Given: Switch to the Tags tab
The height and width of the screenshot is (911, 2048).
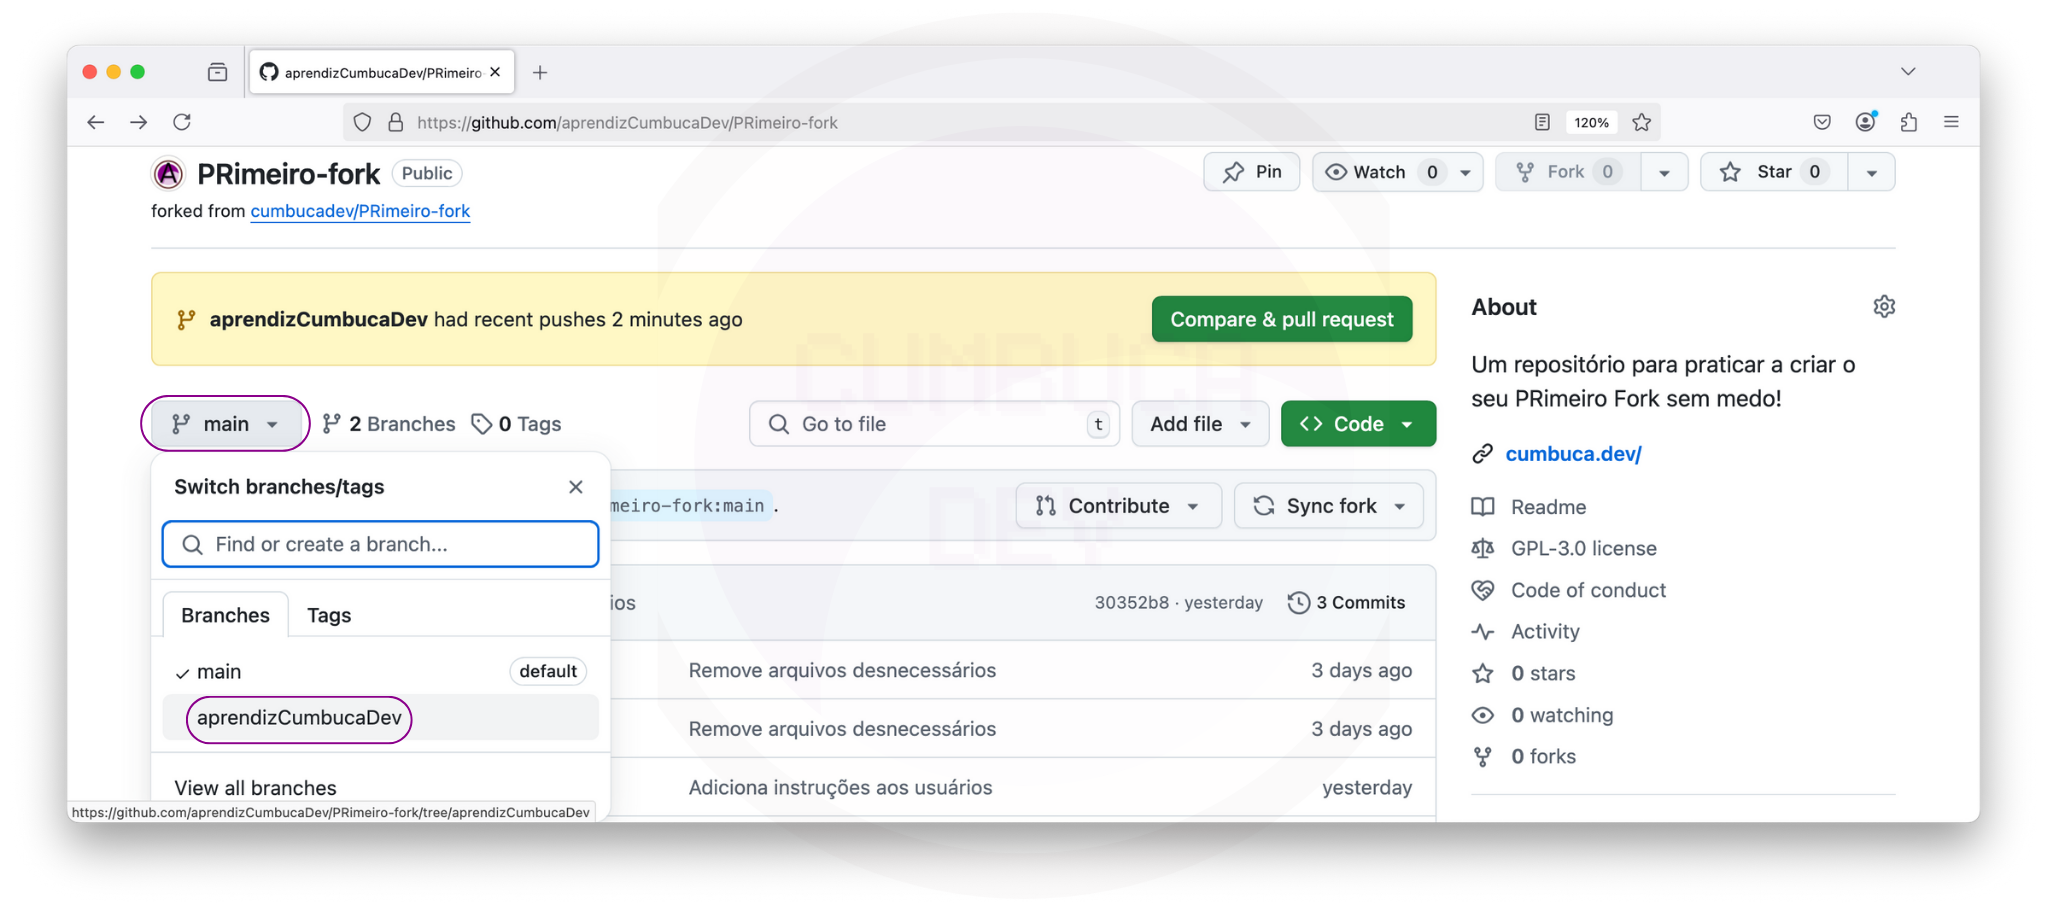Looking at the screenshot, I should pyautogui.click(x=329, y=615).
